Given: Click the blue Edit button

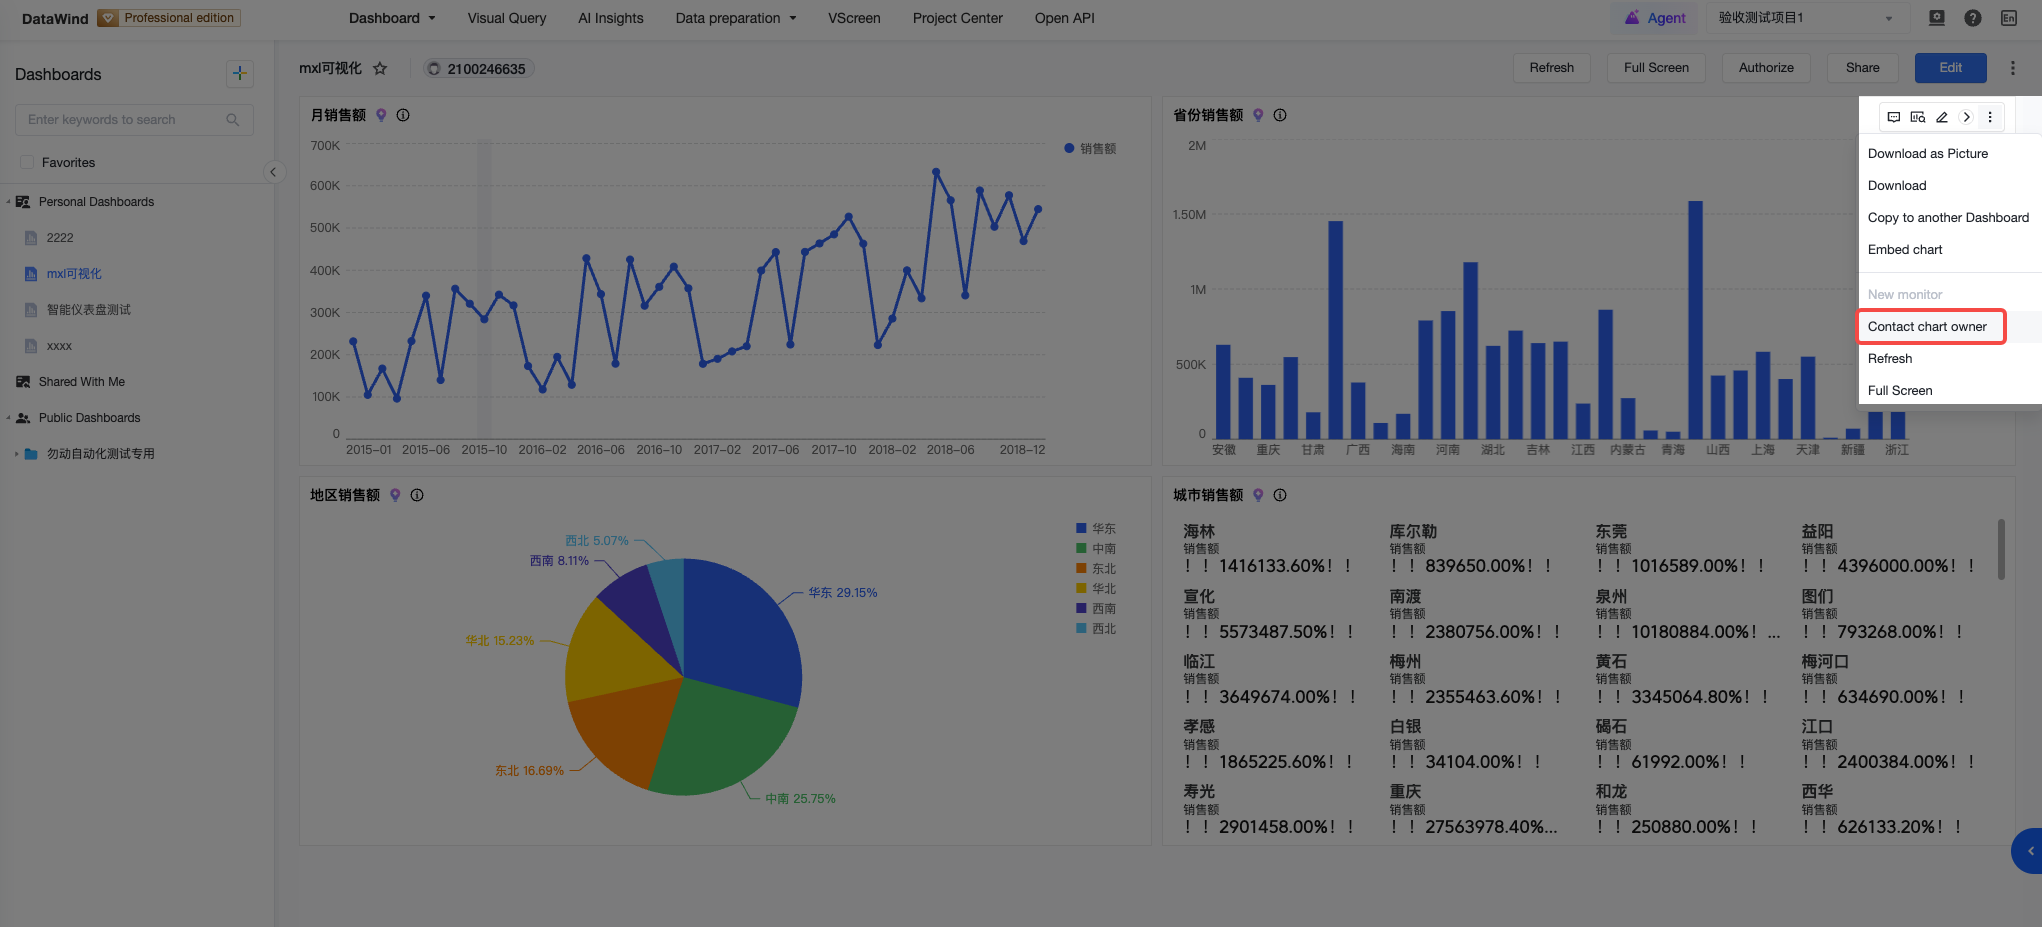Looking at the screenshot, I should [1950, 68].
